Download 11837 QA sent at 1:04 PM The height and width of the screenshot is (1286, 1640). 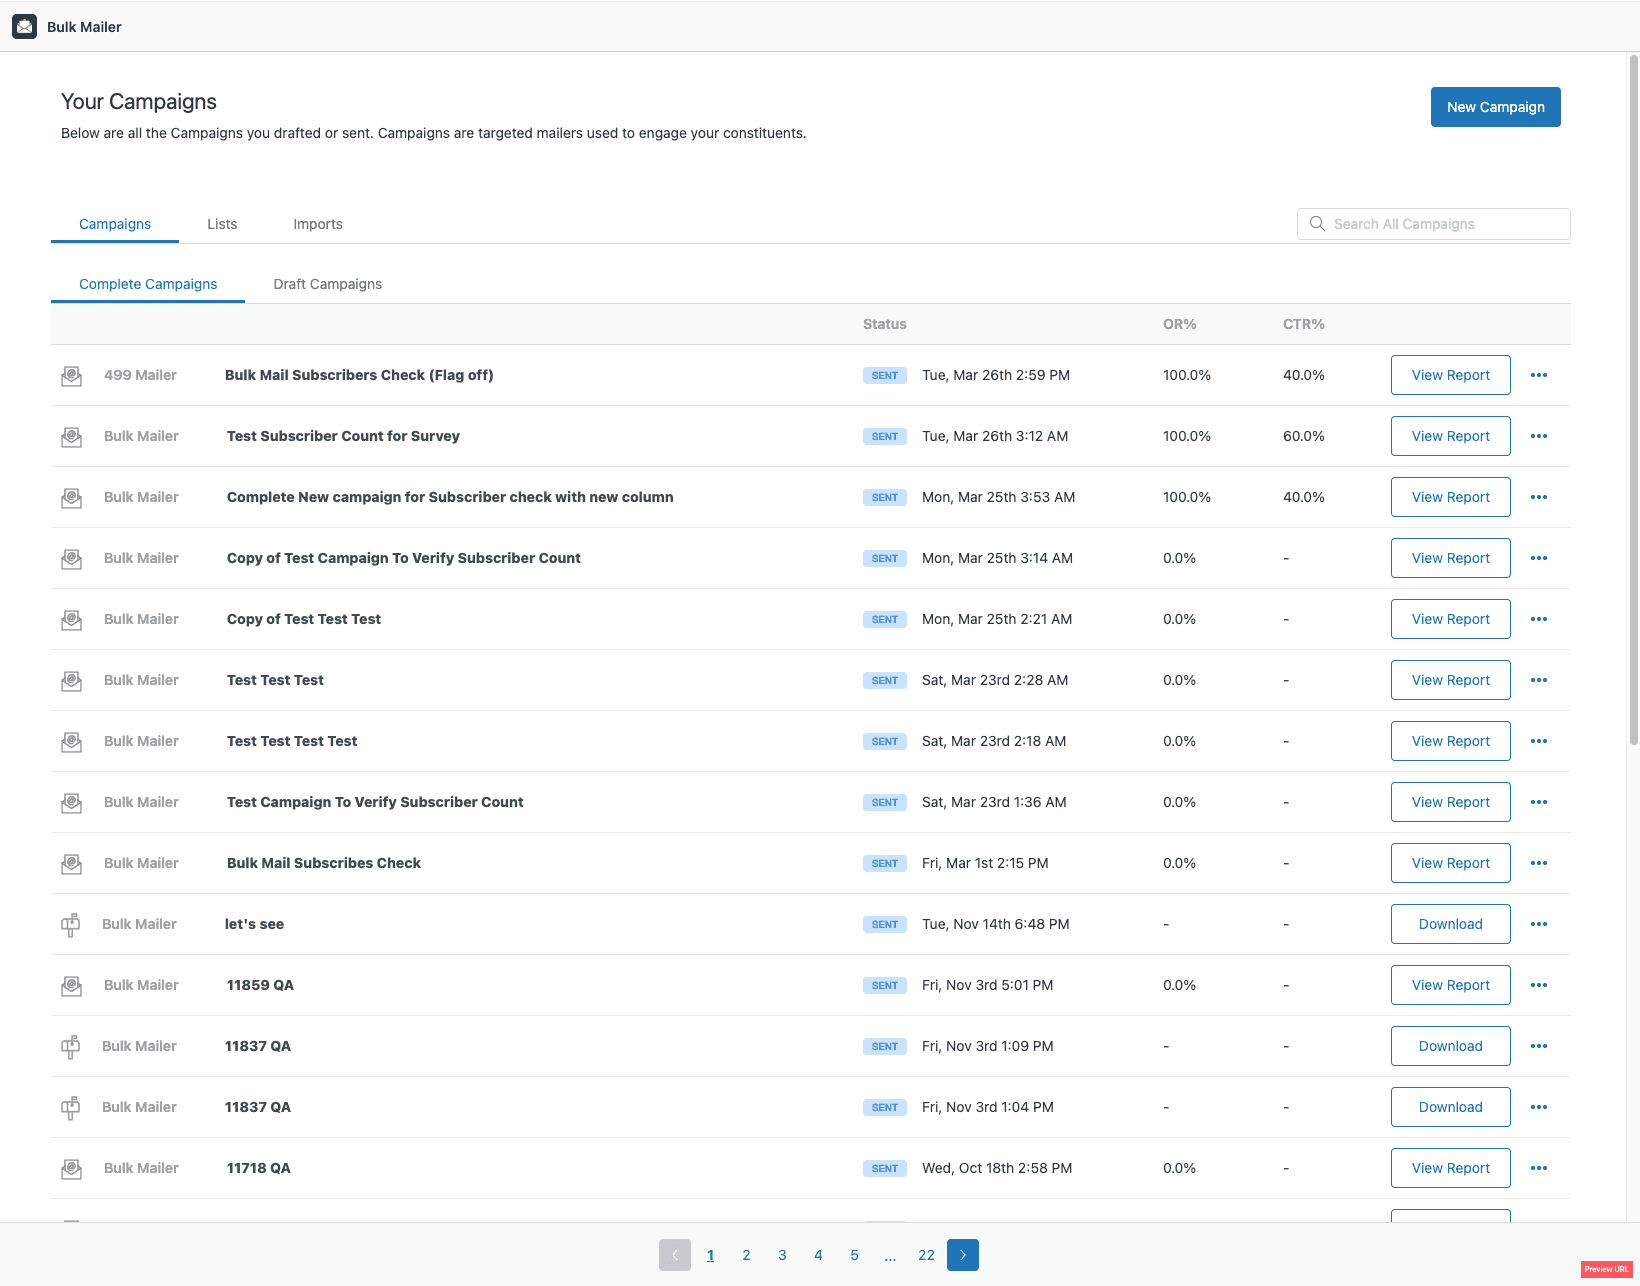[1451, 1107]
